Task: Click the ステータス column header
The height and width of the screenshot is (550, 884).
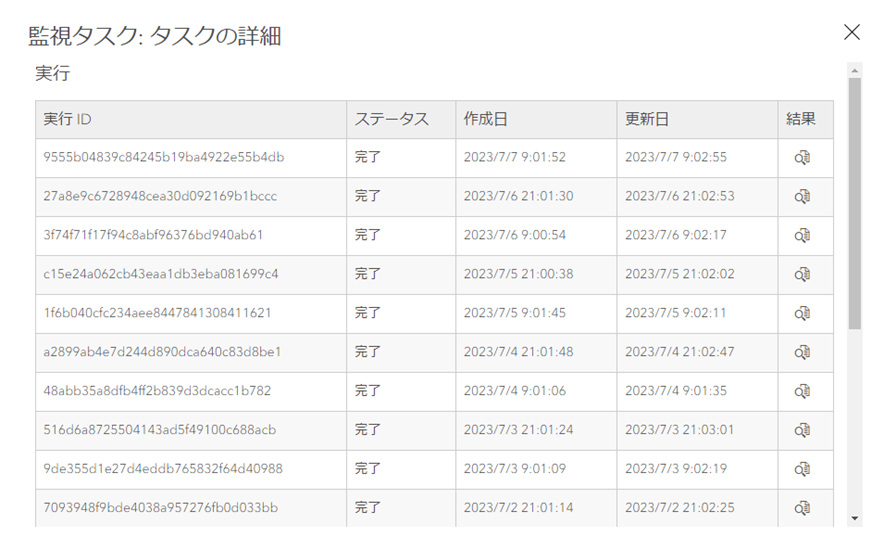Action: (391, 119)
